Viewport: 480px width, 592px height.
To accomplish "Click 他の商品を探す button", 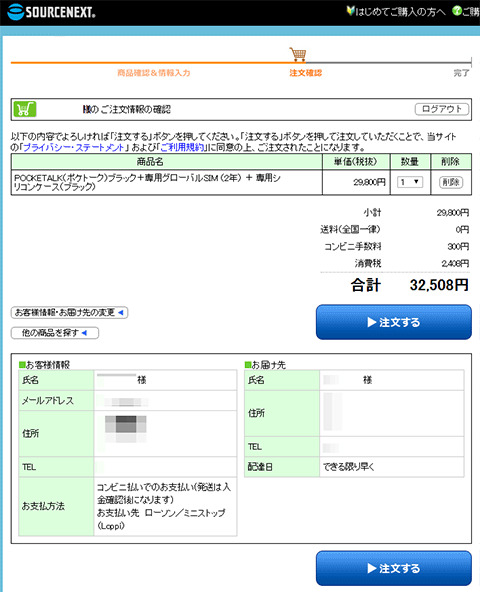I will coord(55,333).
